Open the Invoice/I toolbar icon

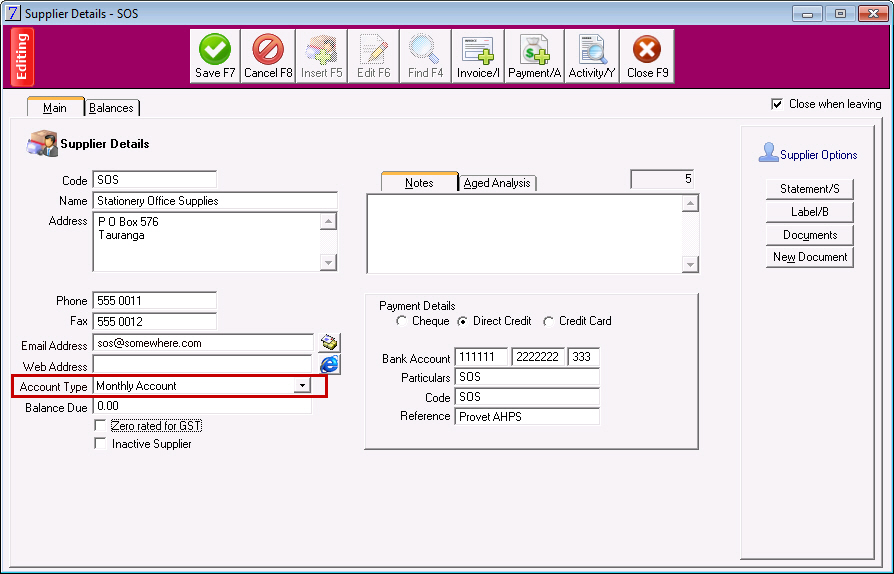tap(478, 56)
